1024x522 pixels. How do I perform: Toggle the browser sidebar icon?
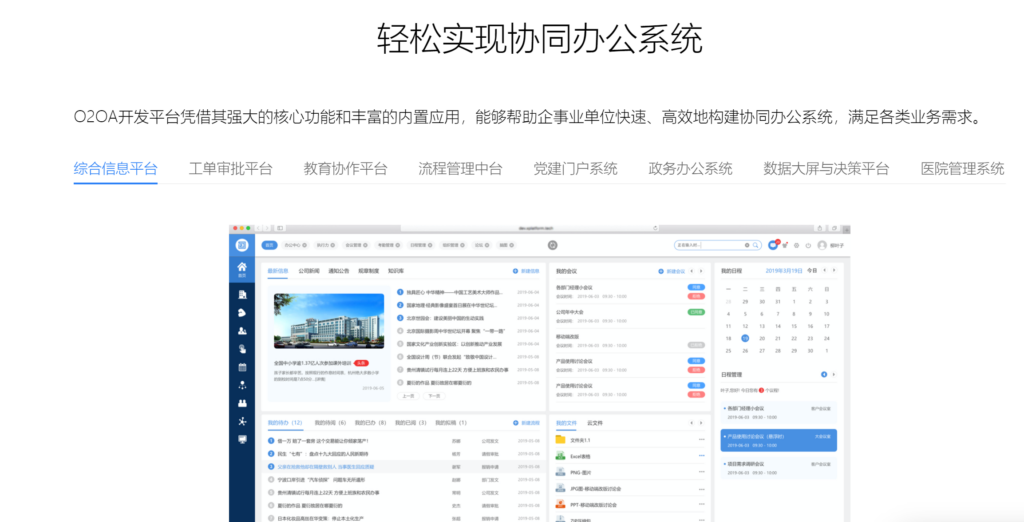tap(280, 228)
